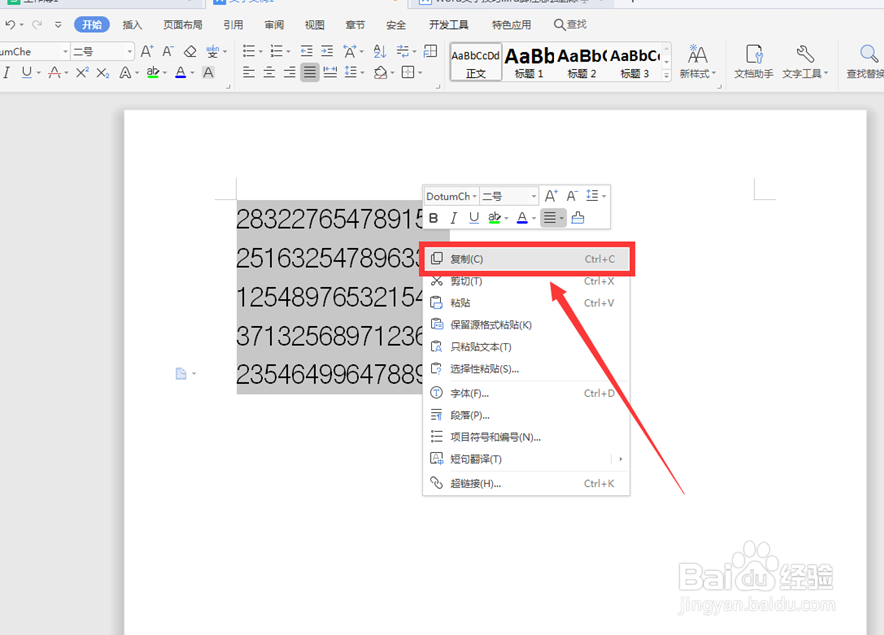Click the Show Formatting Marks table icon
884x635 pixels.
coord(431,51)
